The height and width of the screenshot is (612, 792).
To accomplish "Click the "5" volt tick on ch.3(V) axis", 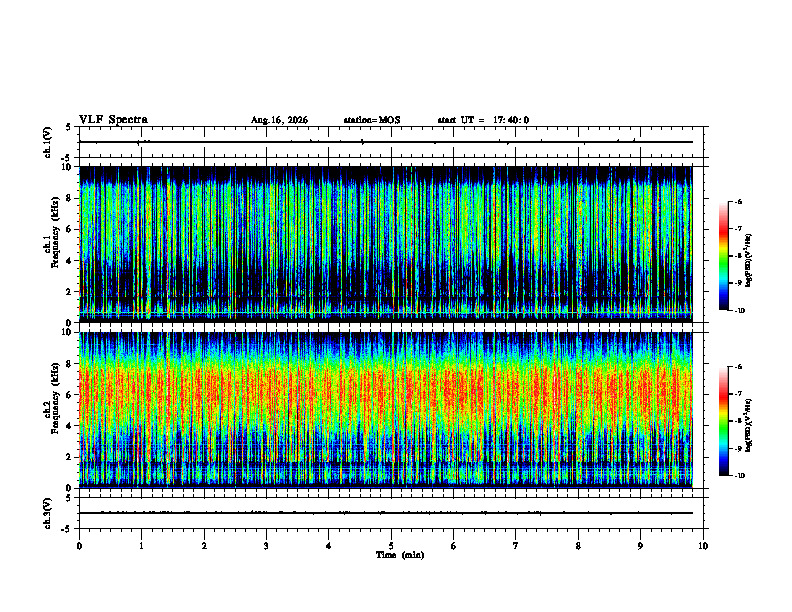I will [68, 498].
